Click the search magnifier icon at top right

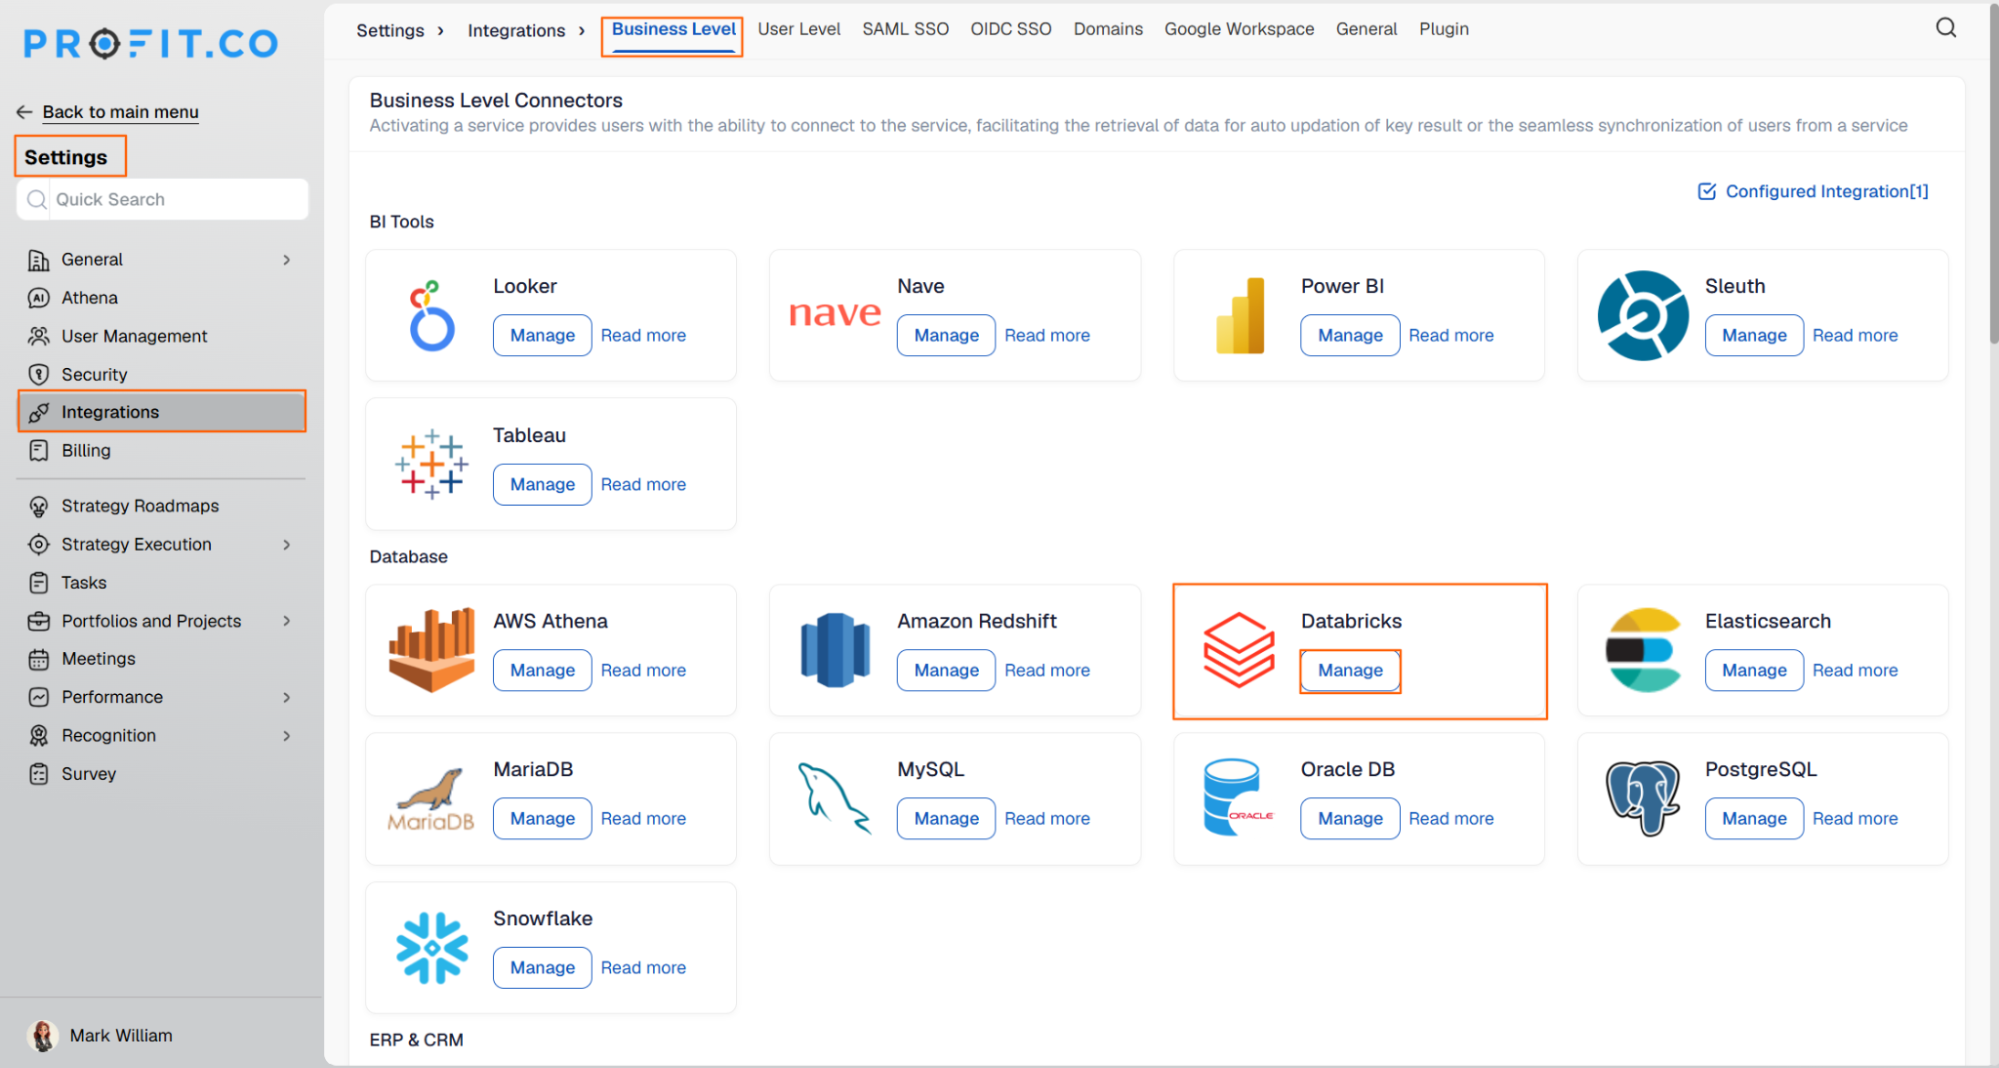[x=1945, y=28]
